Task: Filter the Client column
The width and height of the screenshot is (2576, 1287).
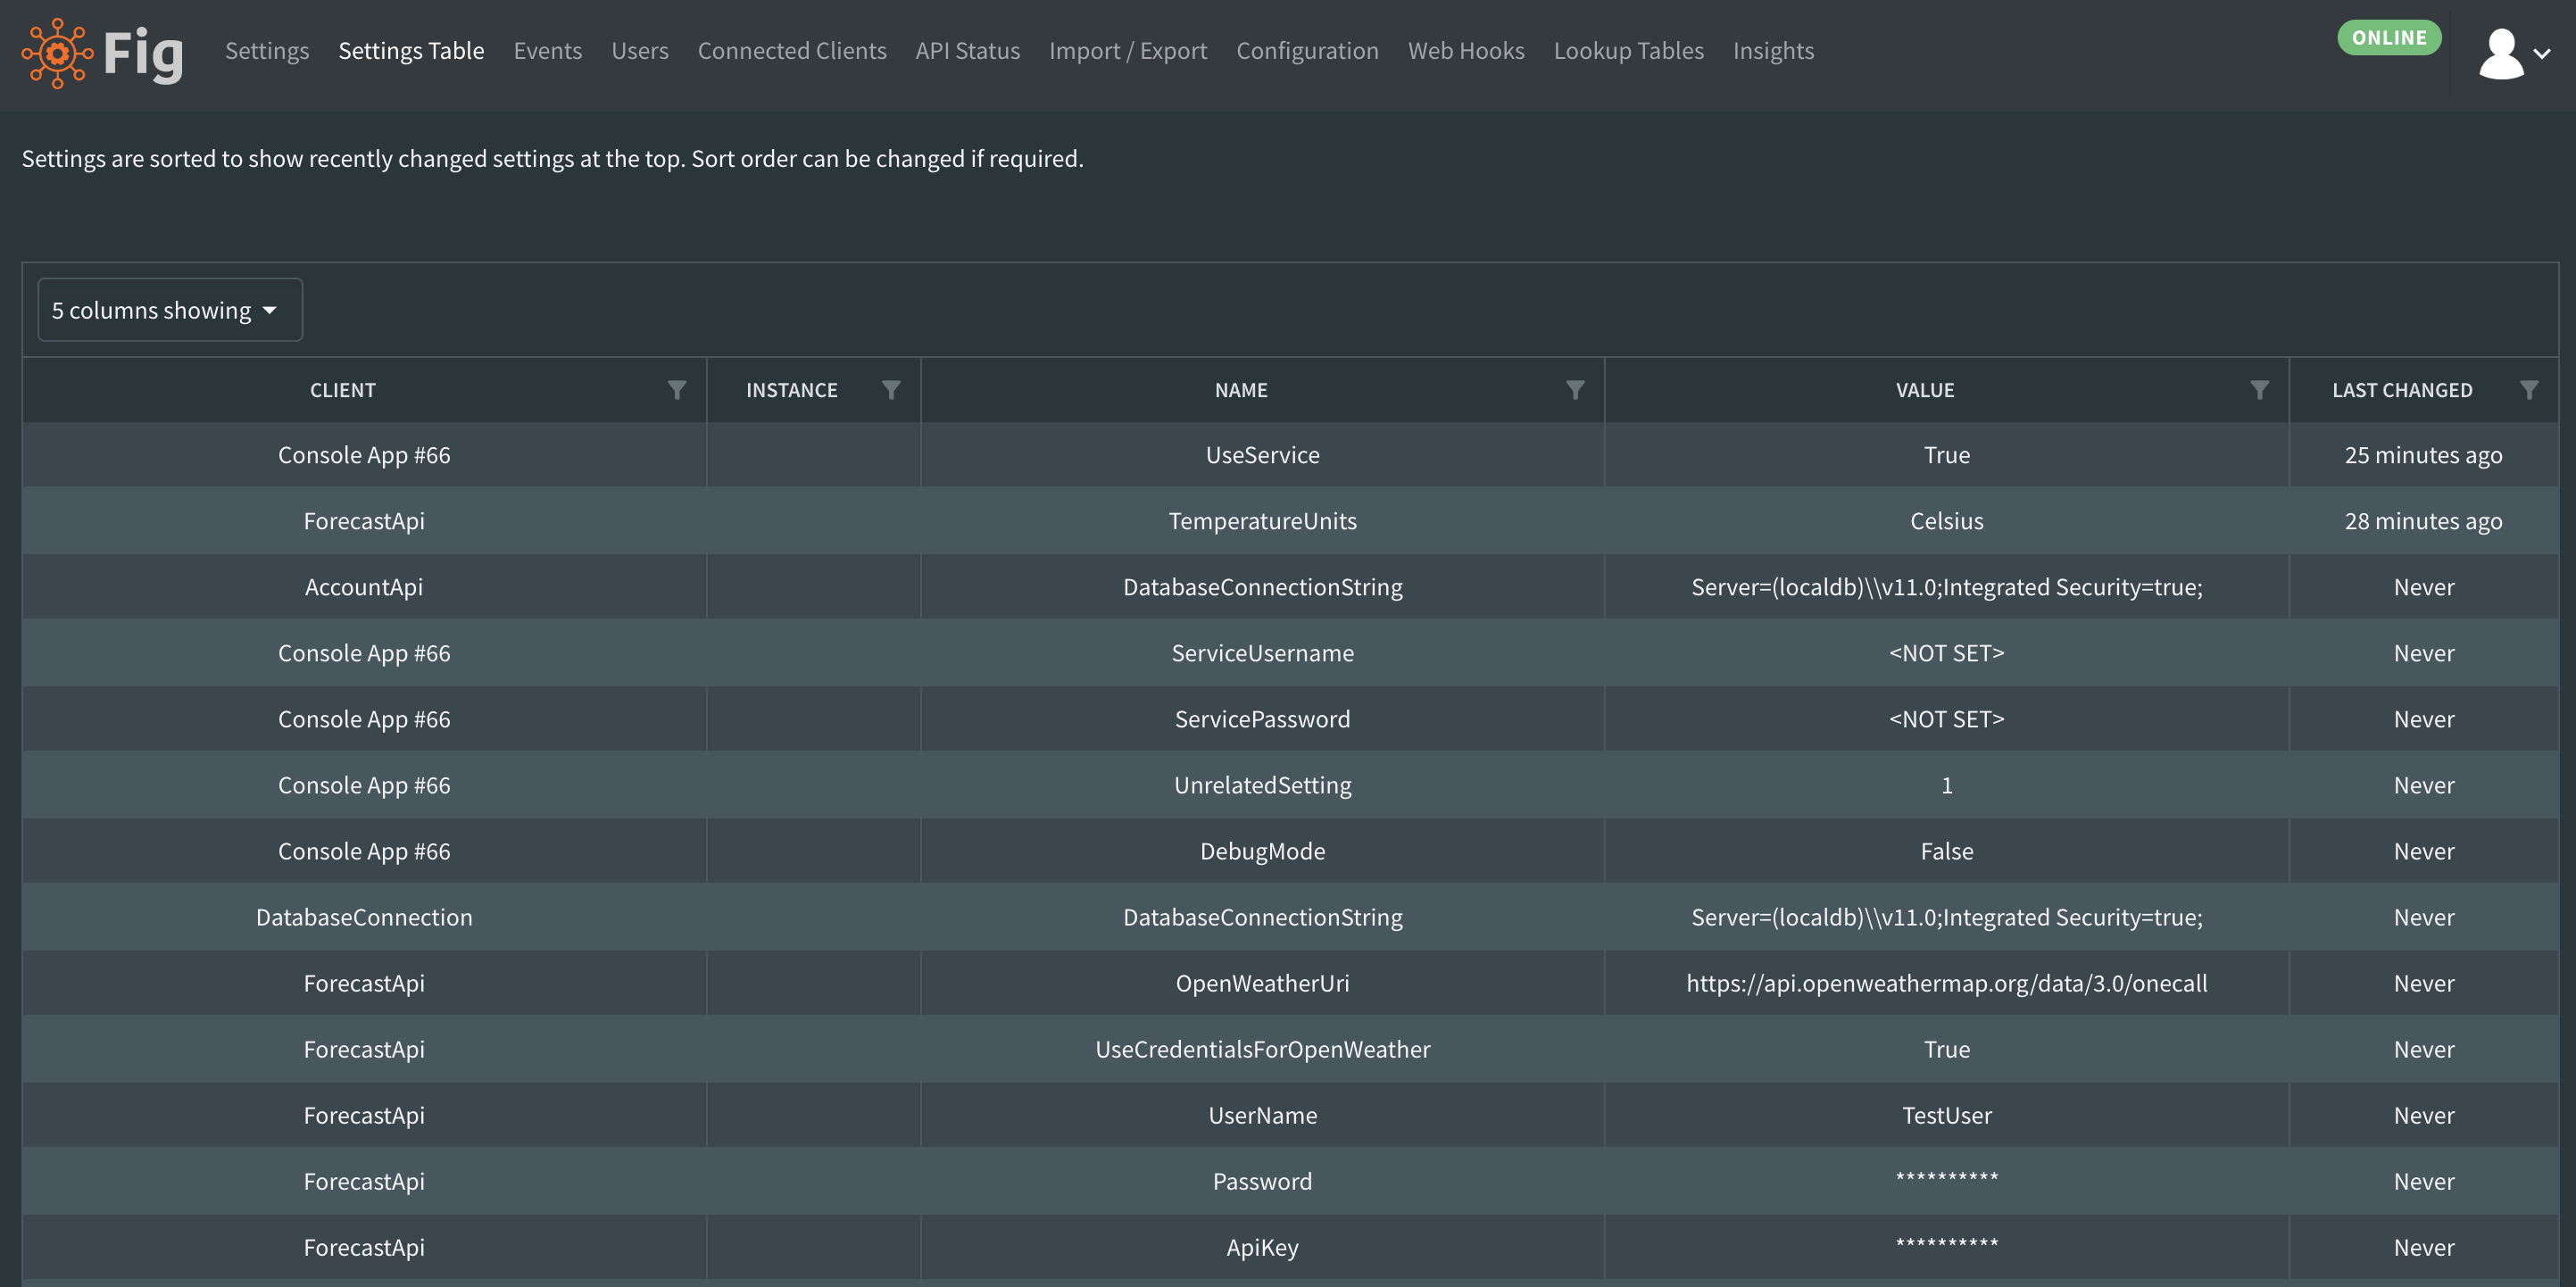Action: click(x=677, y=390)
